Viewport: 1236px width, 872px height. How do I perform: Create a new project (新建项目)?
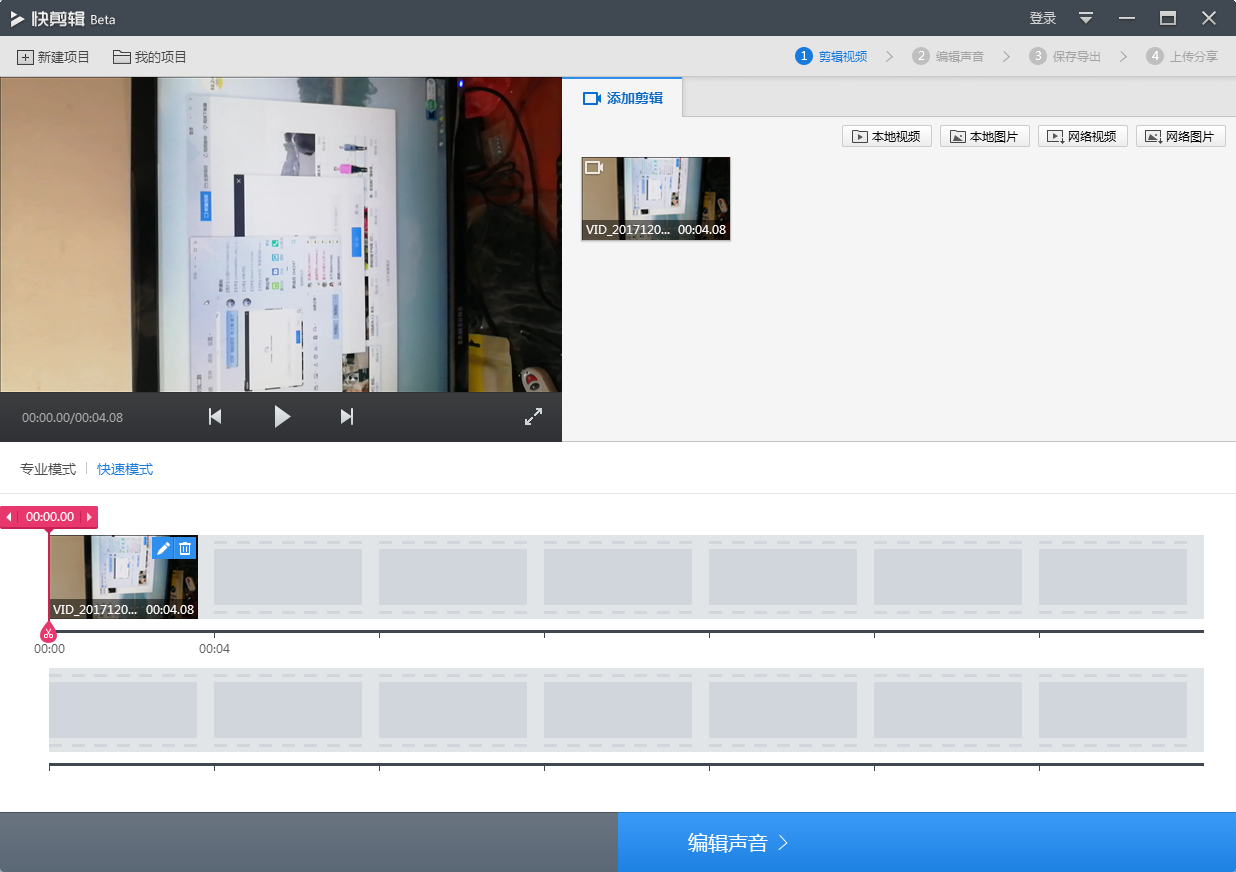pyautogui.click(x=54, y=57)
